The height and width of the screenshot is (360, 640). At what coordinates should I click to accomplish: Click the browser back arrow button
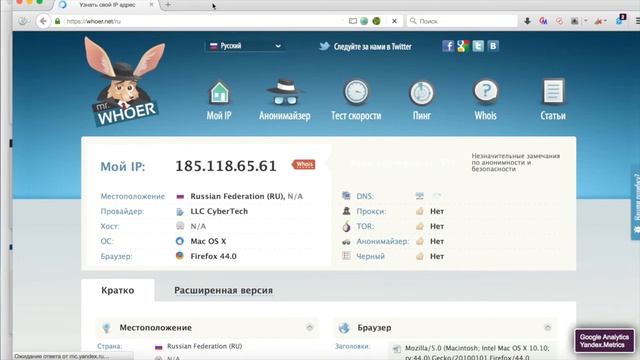(43, 21)
